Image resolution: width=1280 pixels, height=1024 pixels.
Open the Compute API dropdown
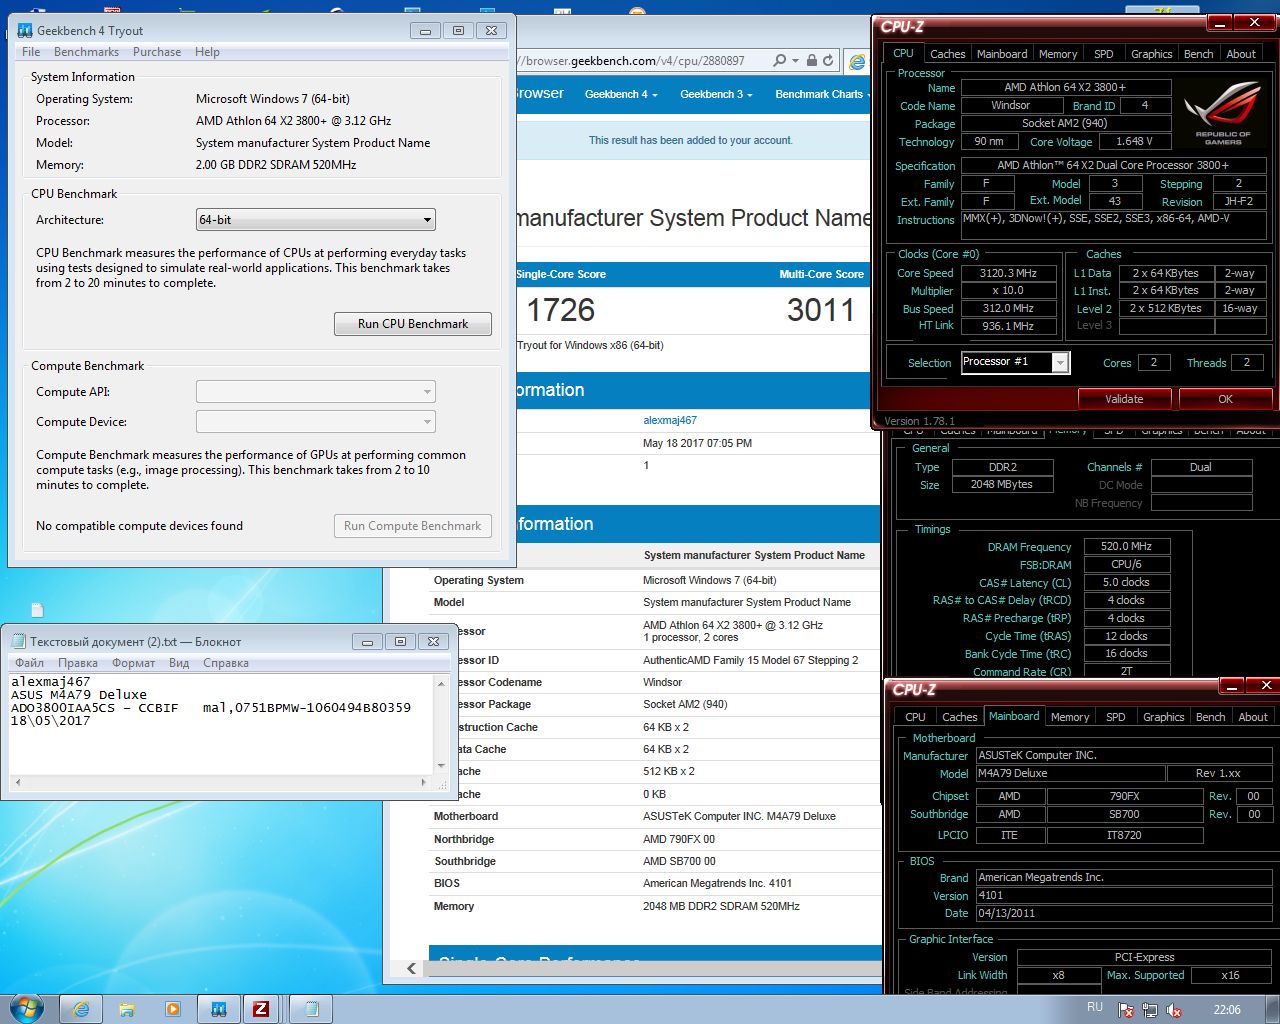[x=316, y=392]
